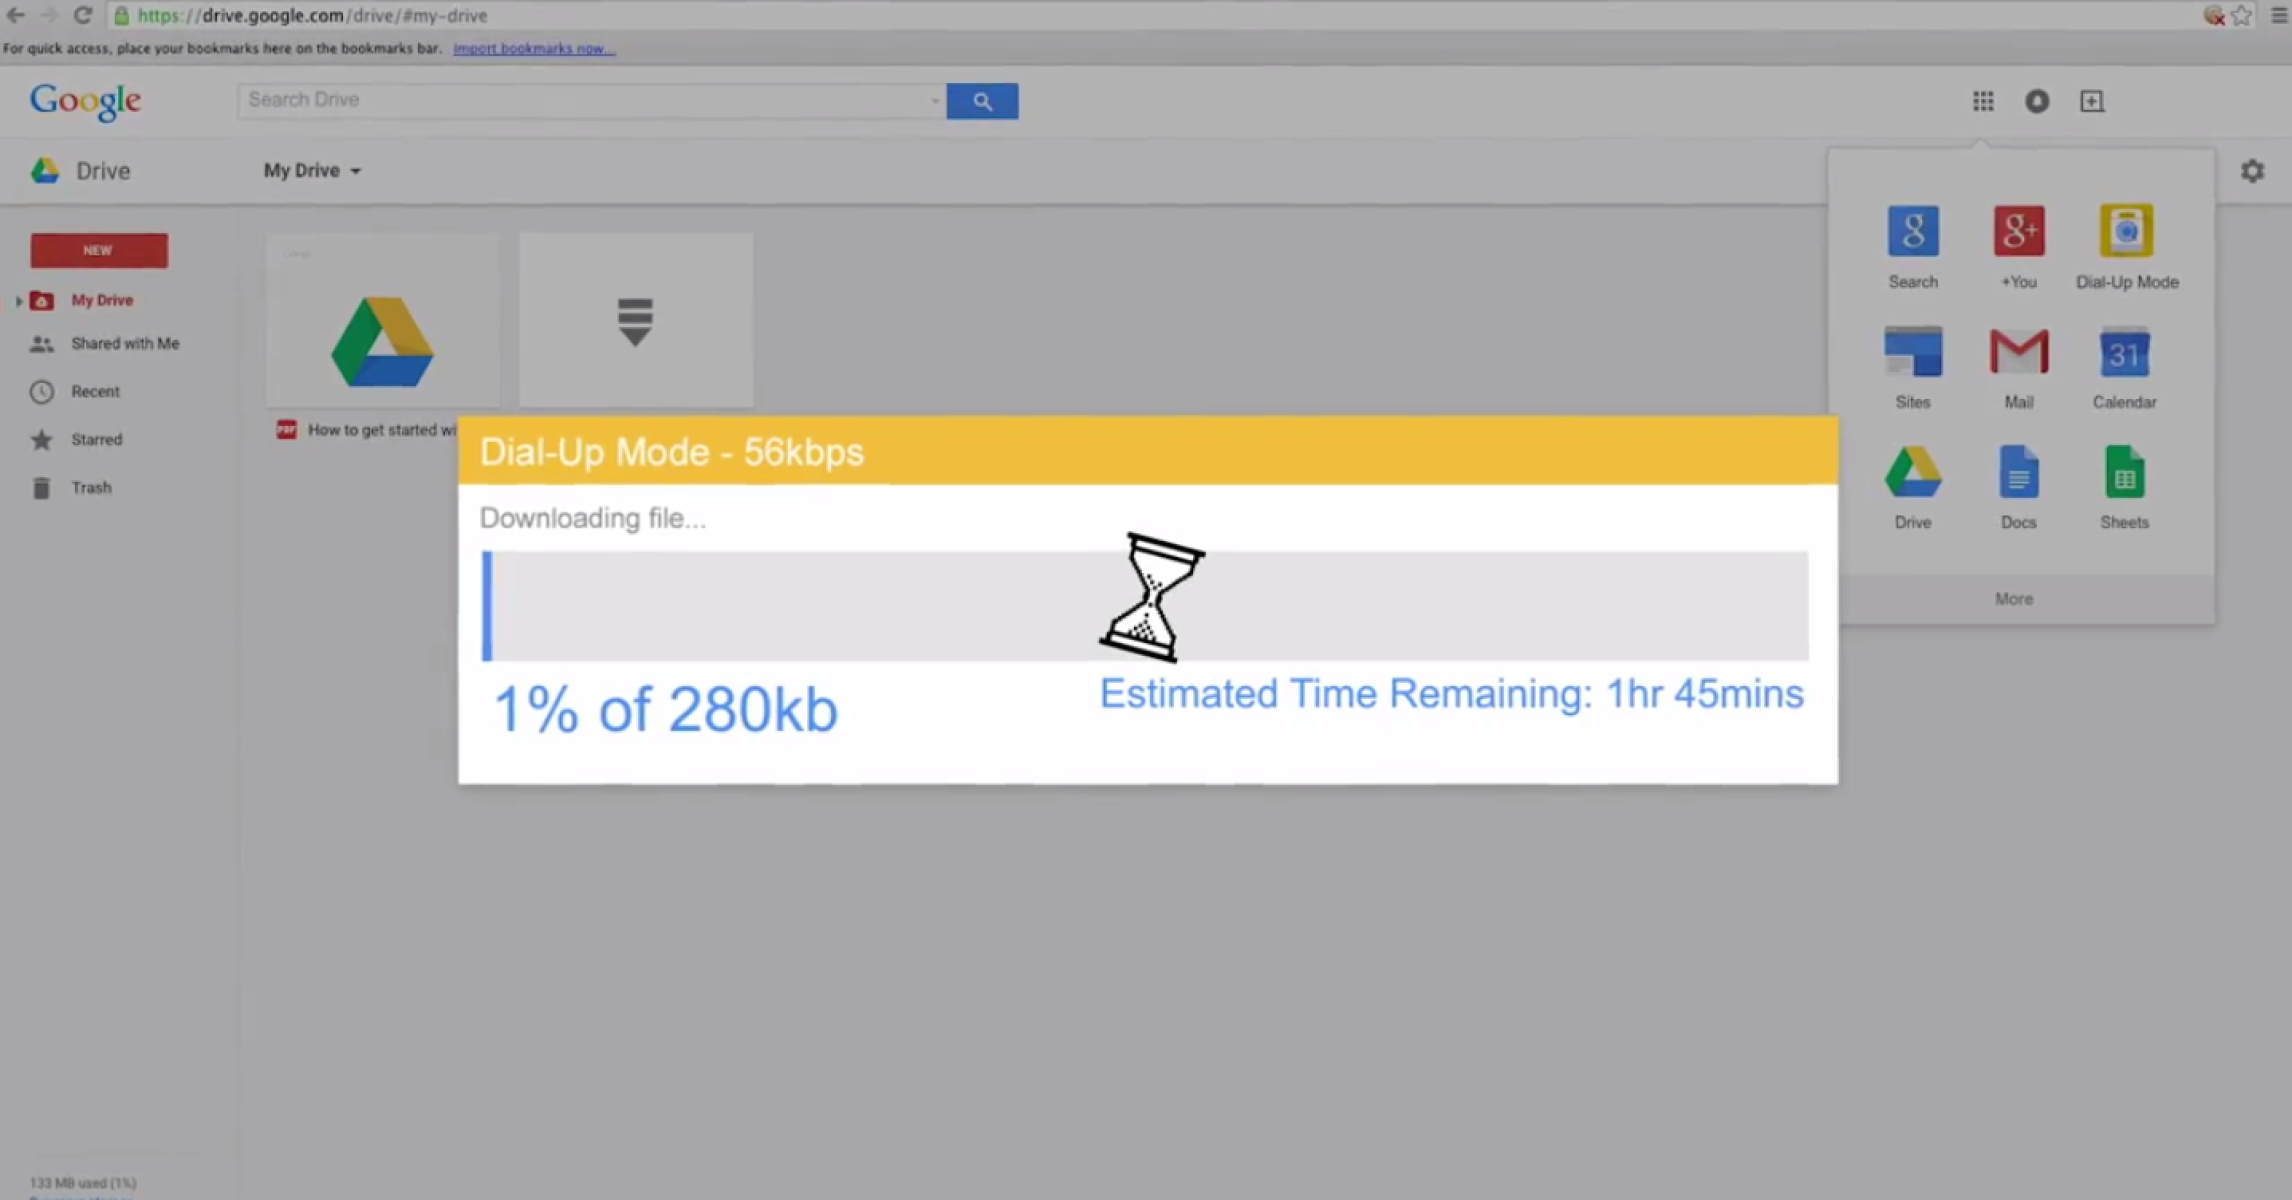2292x1200 pixels.
Task: Open the Dial-Up Mode app icon
Action: (2125, 232)
